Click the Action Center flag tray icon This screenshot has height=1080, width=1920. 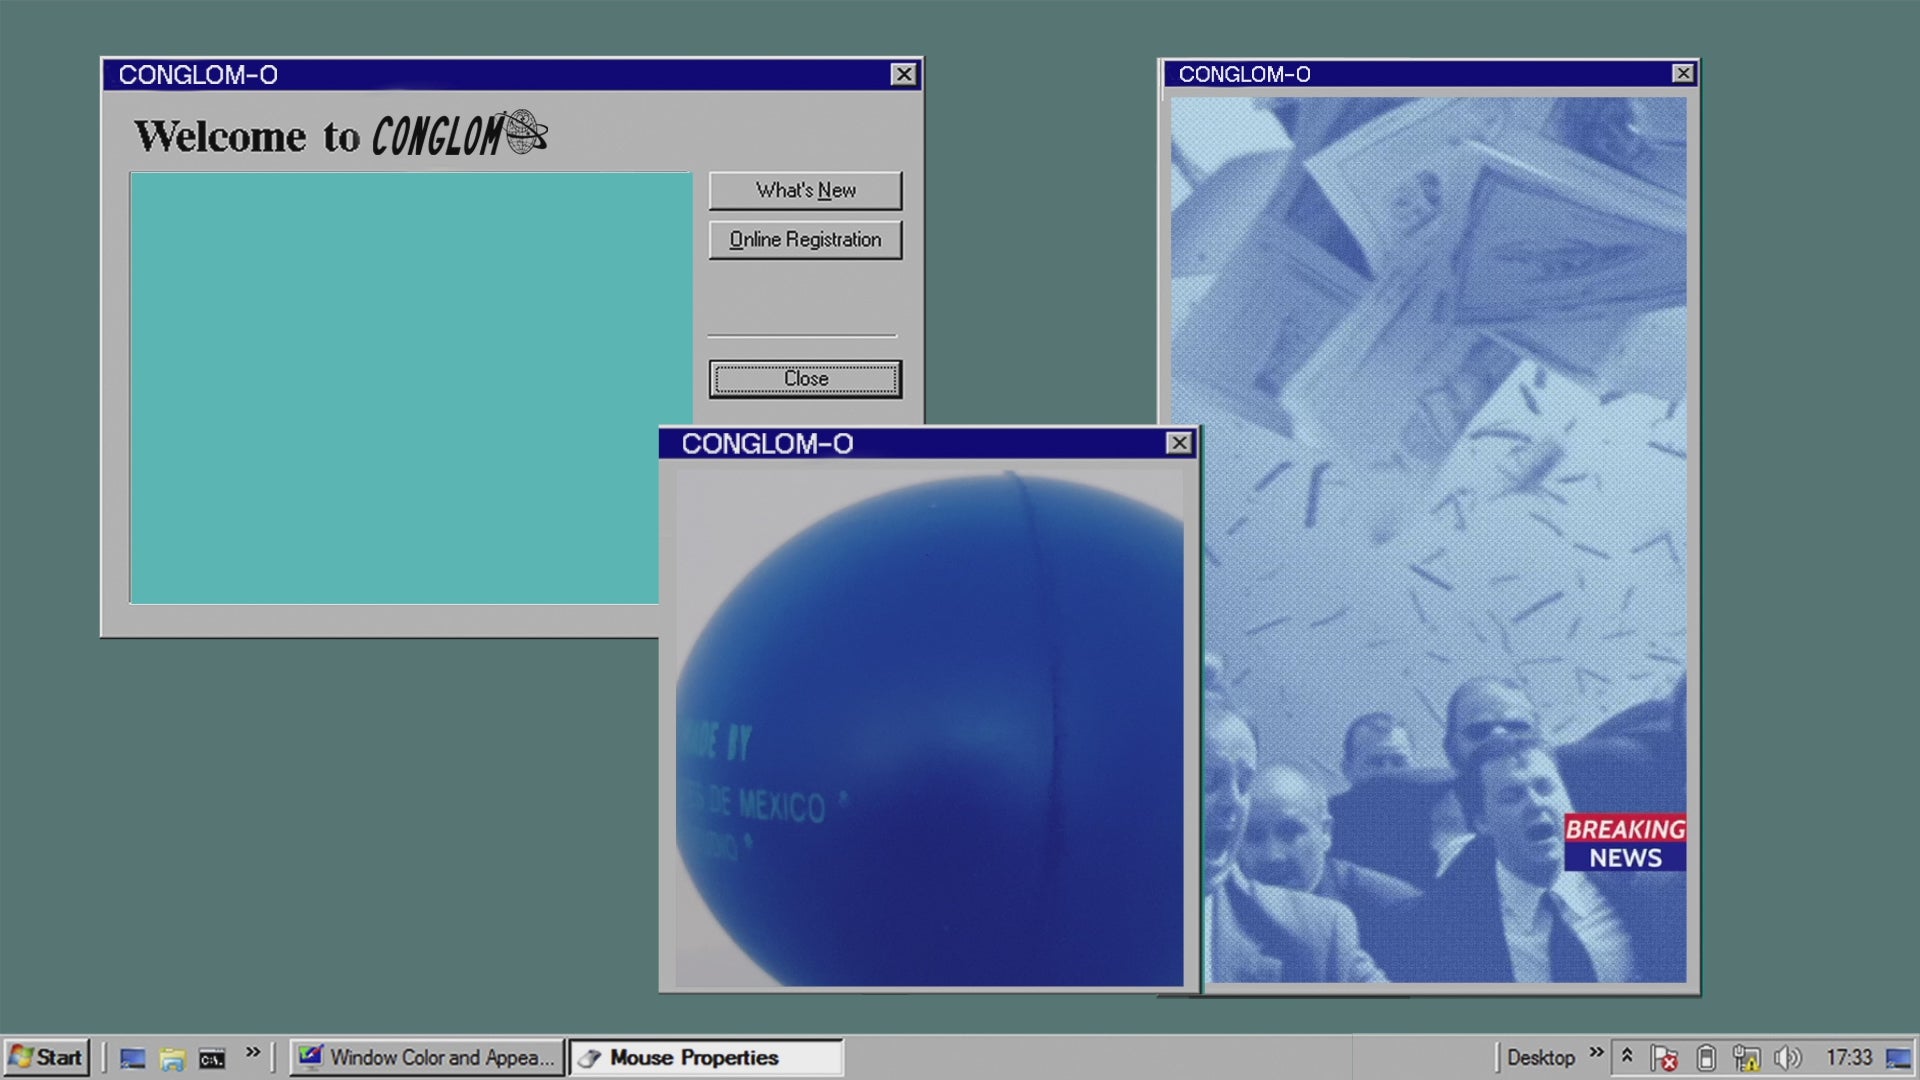click(1664, 1058)
